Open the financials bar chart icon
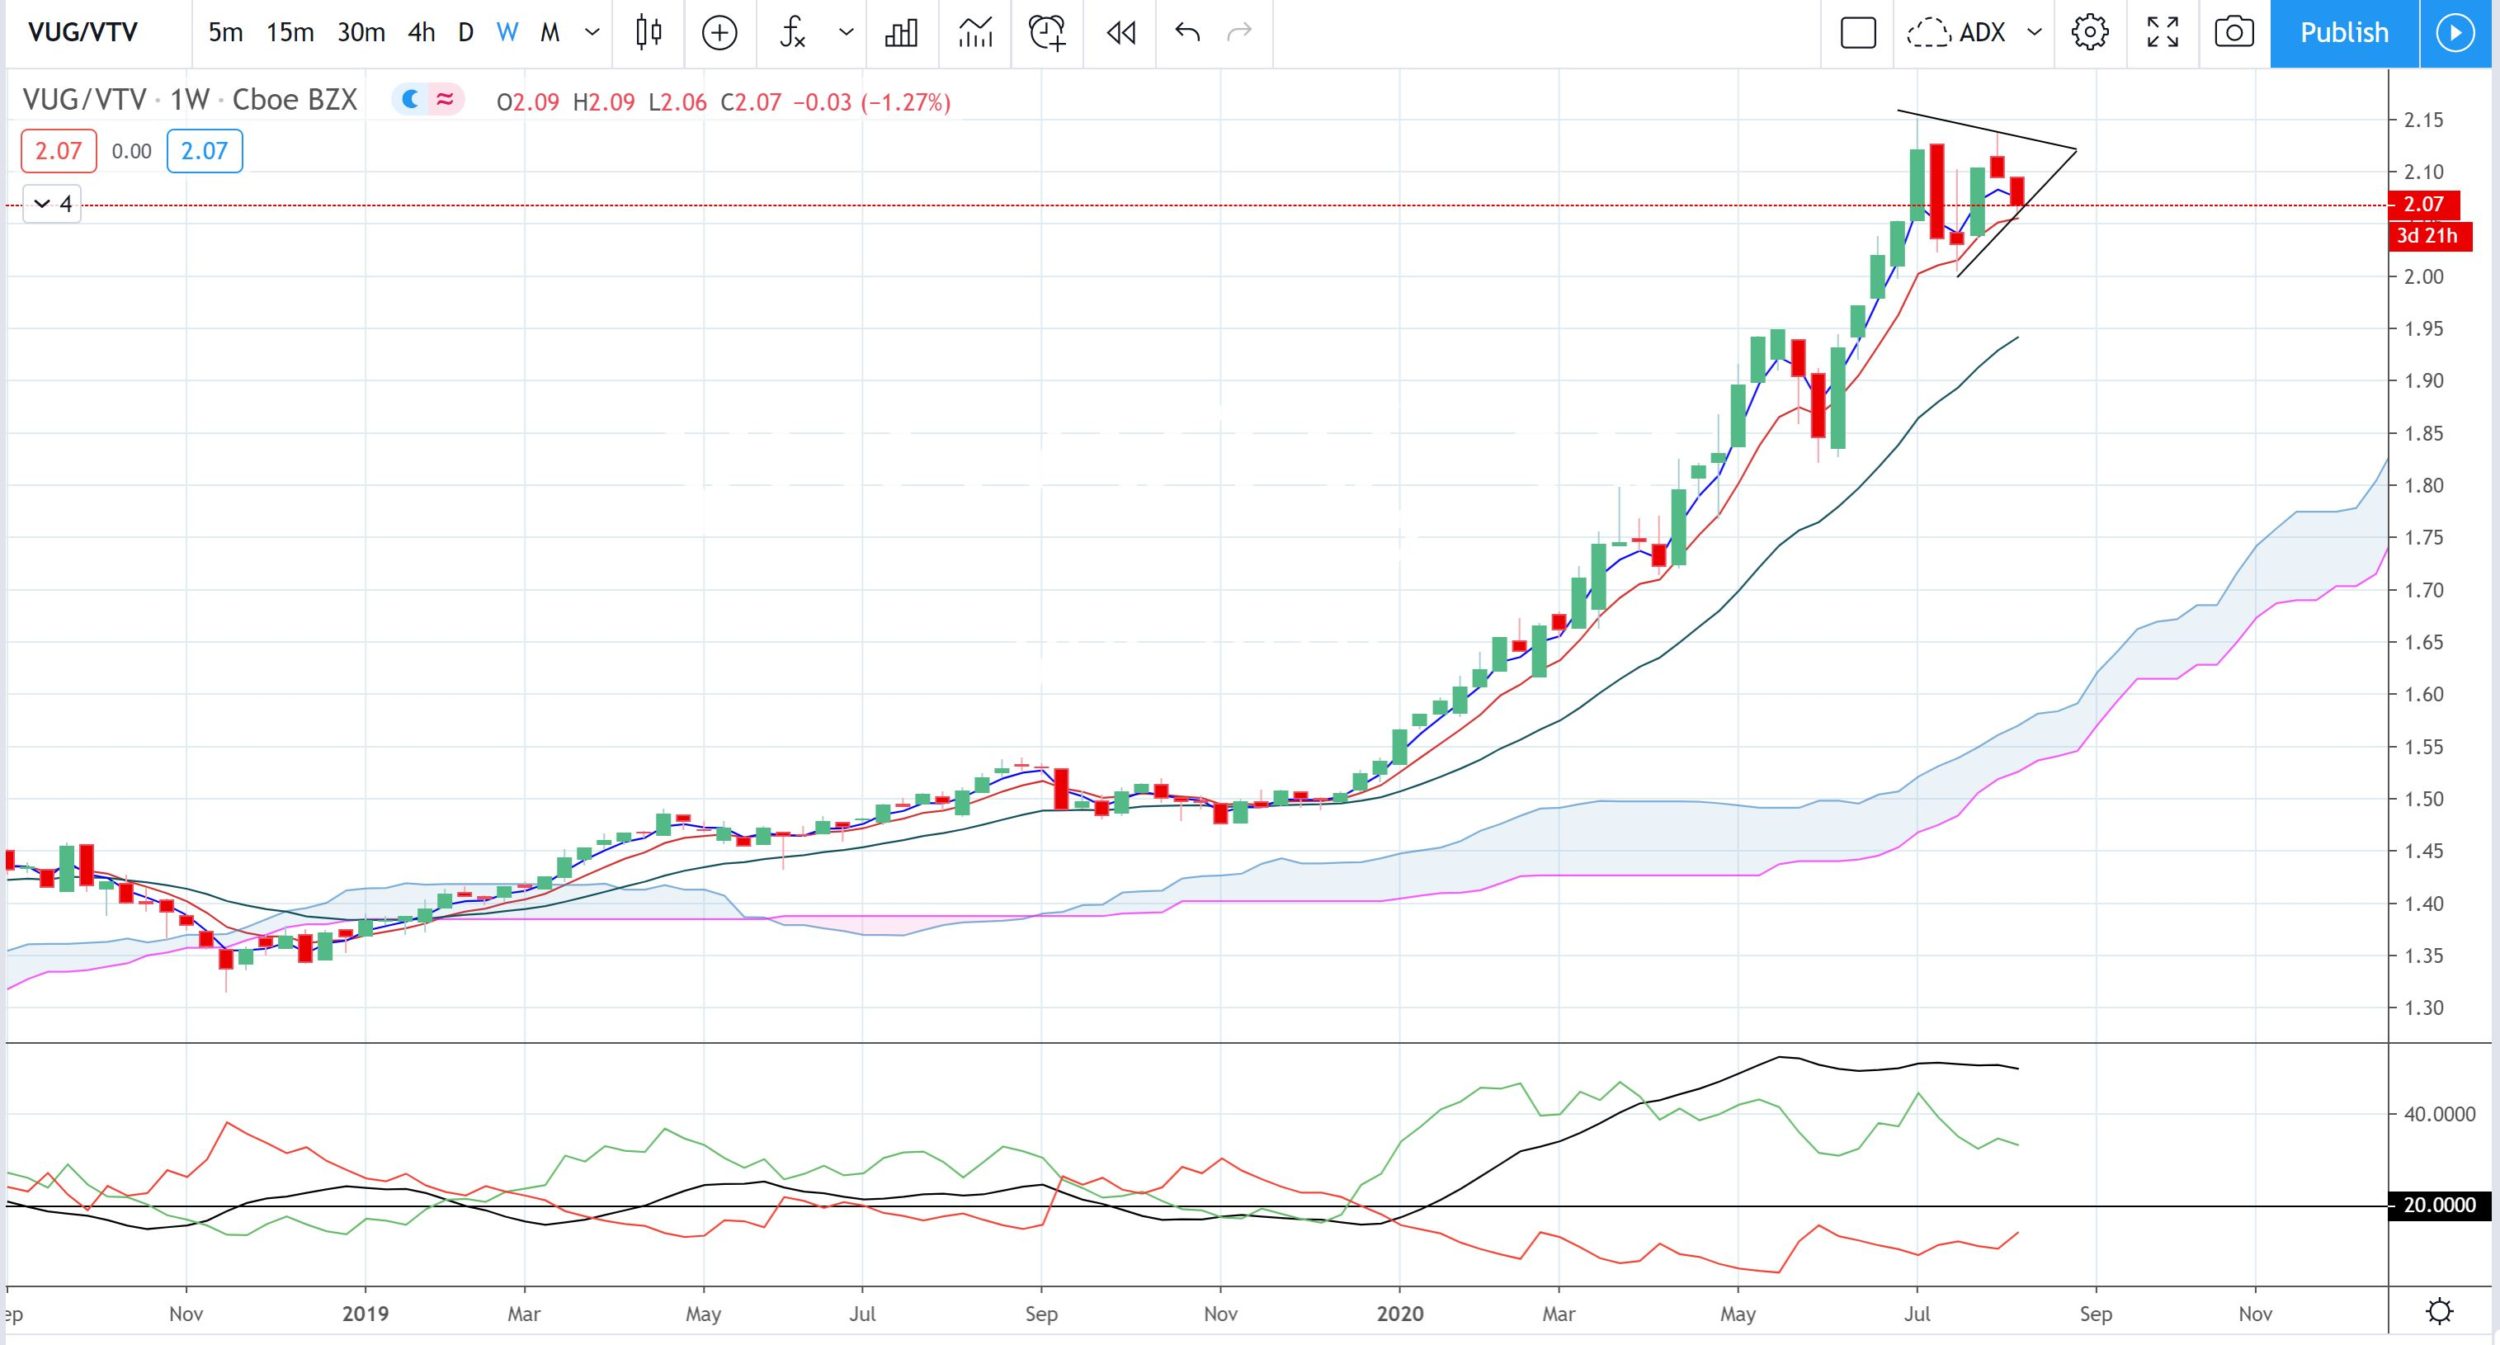This screenshot has width=2500, height=1345. 901,33
